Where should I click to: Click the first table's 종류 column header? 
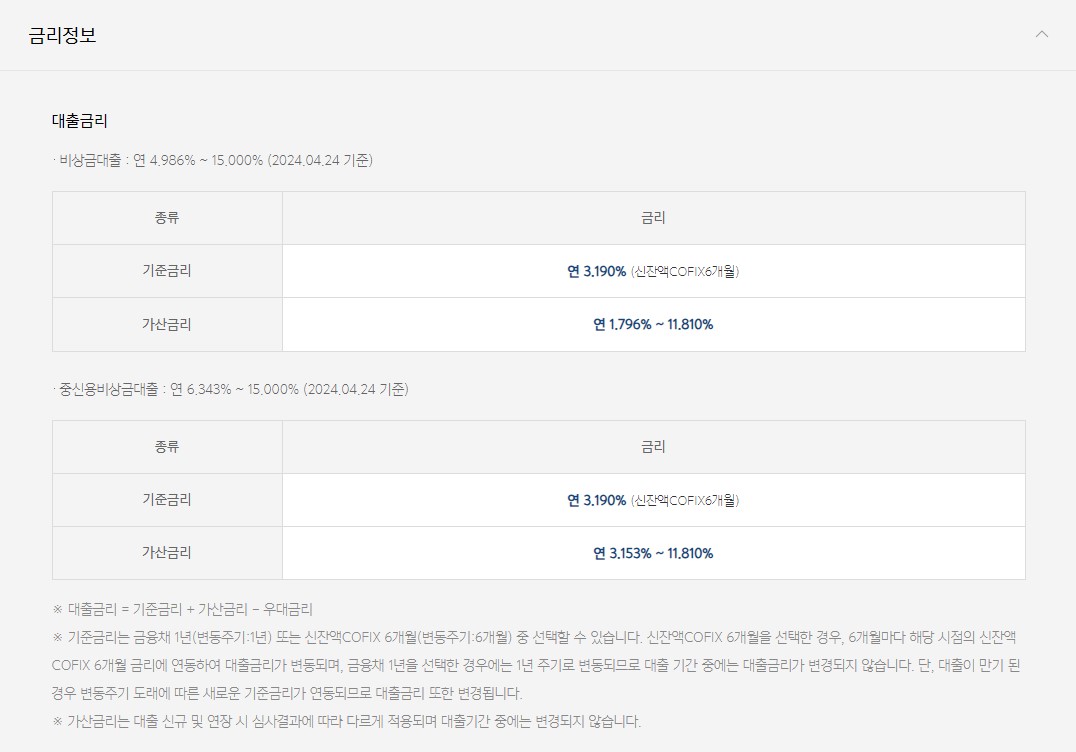167,217
